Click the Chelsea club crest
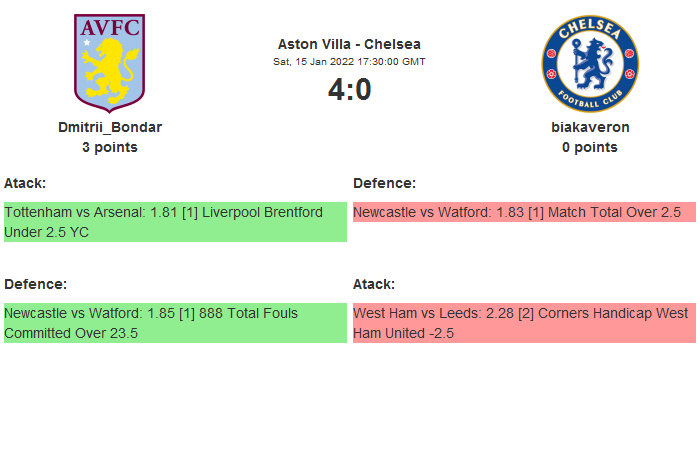The height and width of the screenshot is (460, 700). coord(590,62)
